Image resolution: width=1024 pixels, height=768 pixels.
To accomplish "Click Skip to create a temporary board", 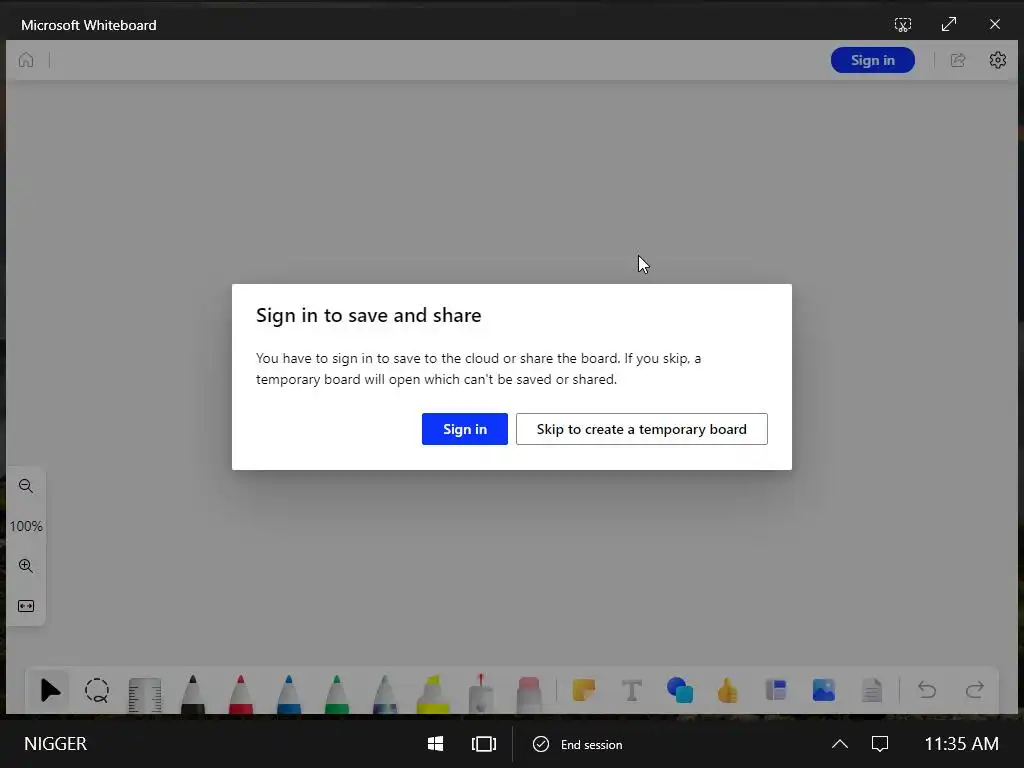I will tap(641, 429).
